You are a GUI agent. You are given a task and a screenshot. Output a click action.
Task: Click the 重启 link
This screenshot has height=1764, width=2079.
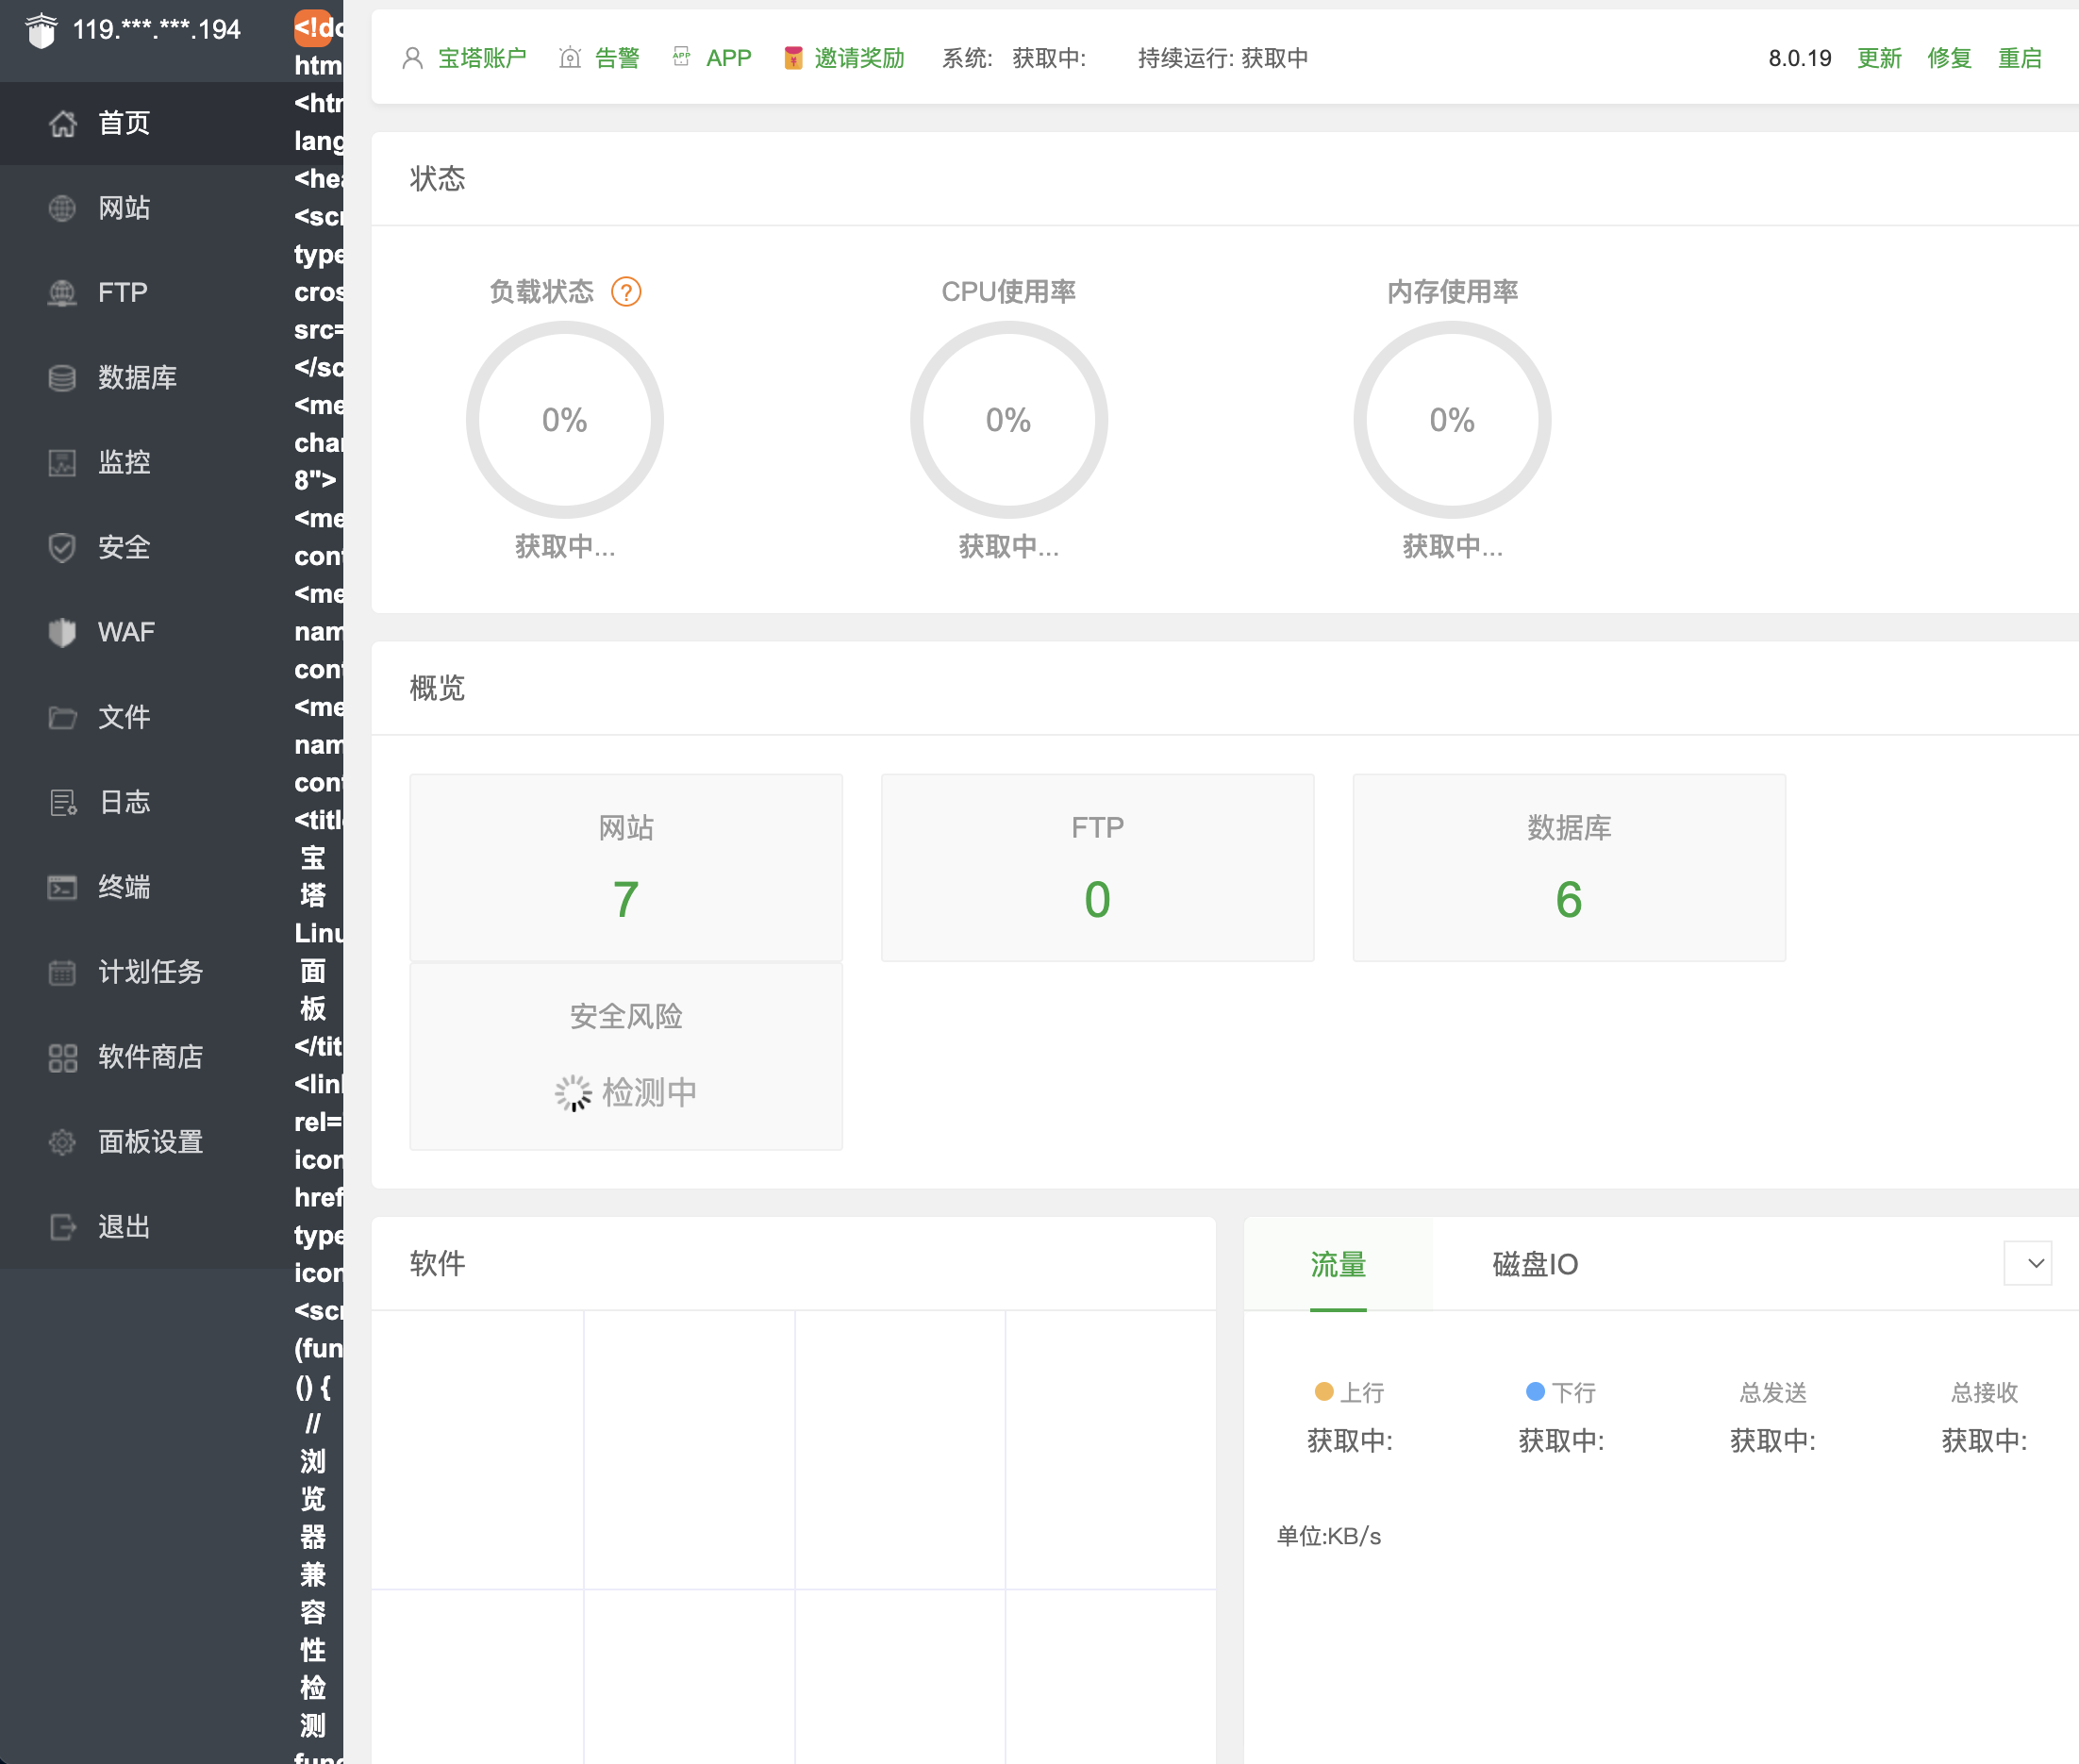click(x=2020, y=58)
